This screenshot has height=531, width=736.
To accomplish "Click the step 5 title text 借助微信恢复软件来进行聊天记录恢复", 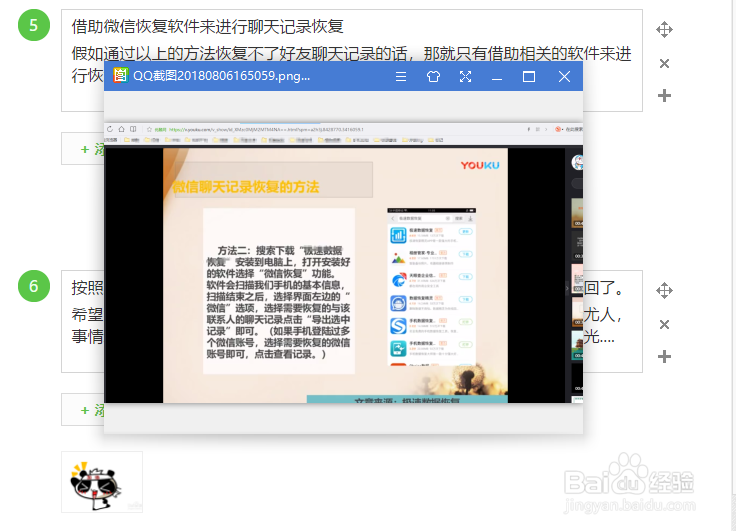I will point(207,26).
